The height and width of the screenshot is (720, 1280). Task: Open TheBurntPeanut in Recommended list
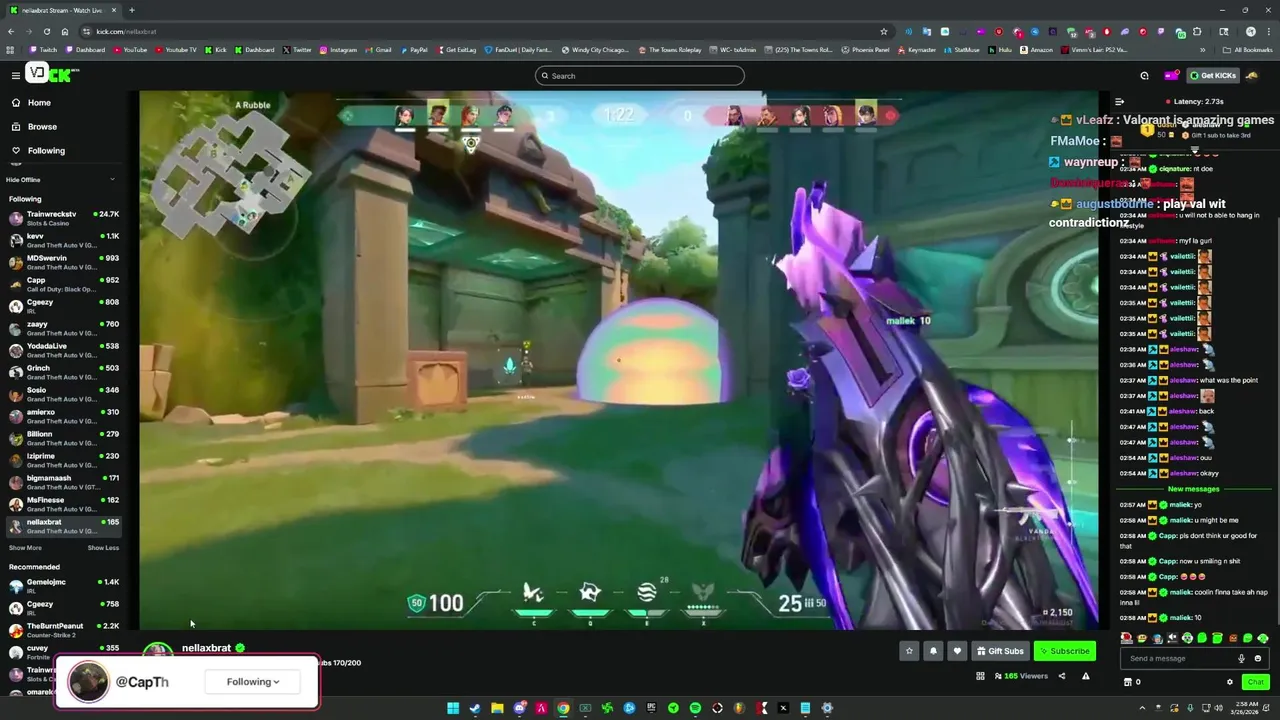(64, 630)
